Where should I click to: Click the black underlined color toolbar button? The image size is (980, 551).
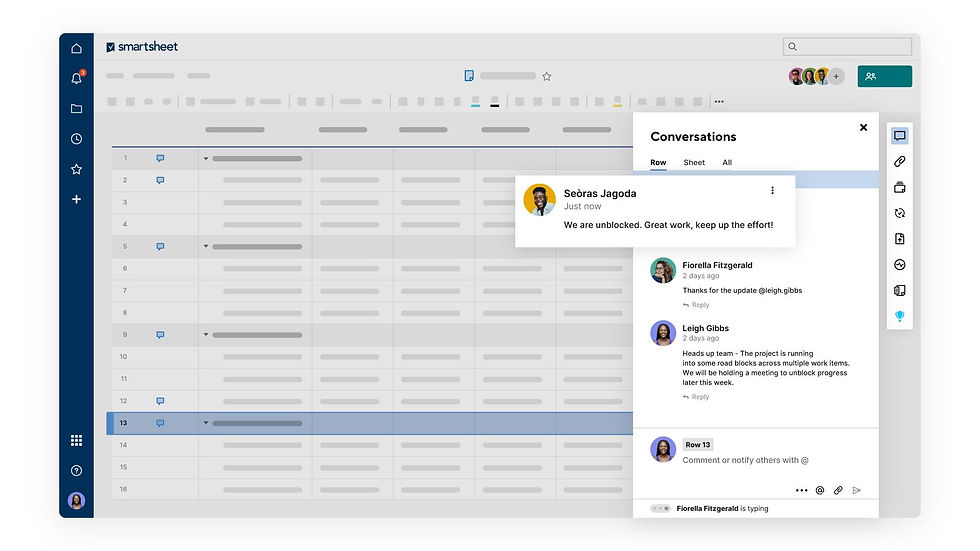tap(494, 101)
